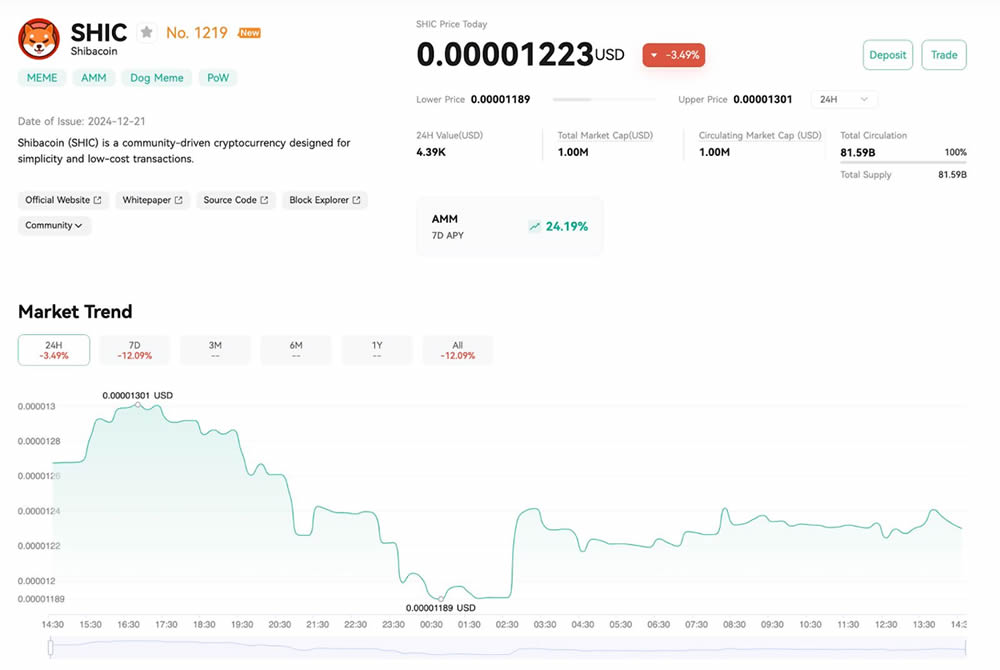Click the 24.19% APY value
The height and width of the screenshot is (670, 1000).
point(567,226)
